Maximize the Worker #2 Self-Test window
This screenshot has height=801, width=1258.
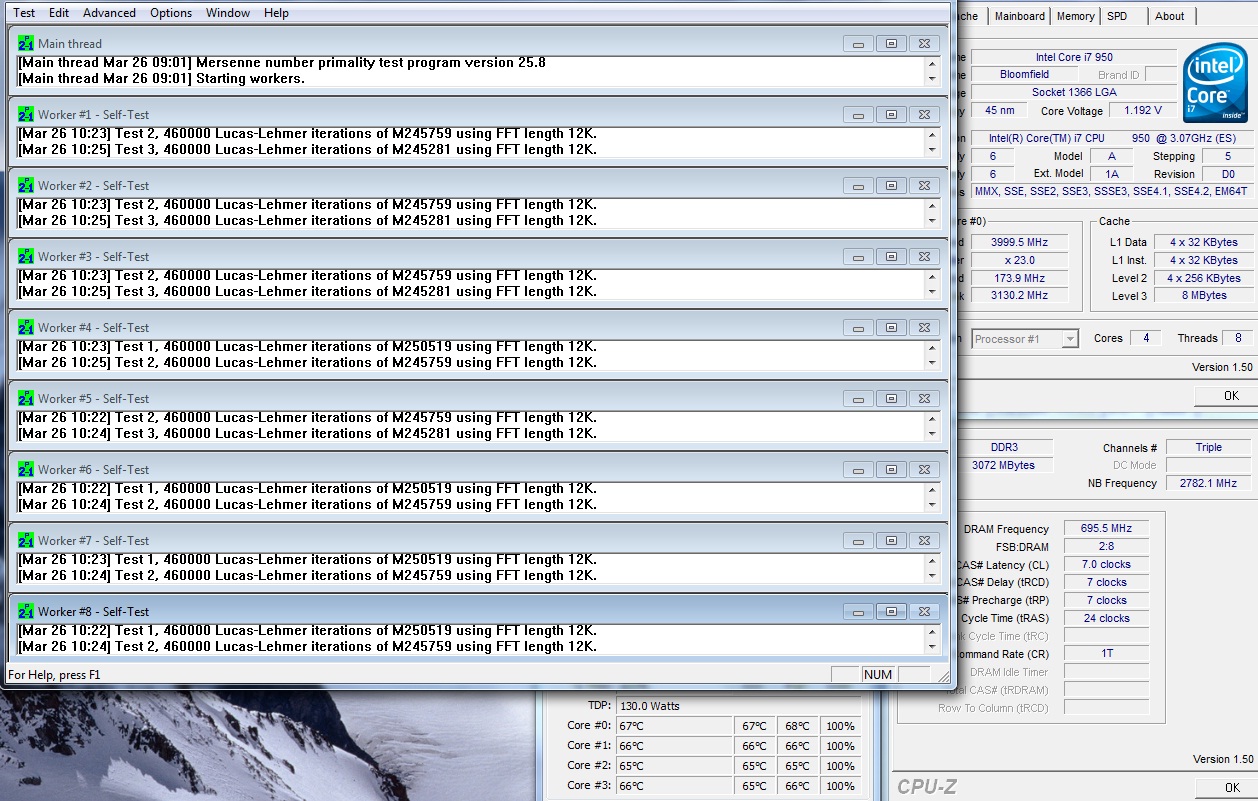tap(890, 186)
